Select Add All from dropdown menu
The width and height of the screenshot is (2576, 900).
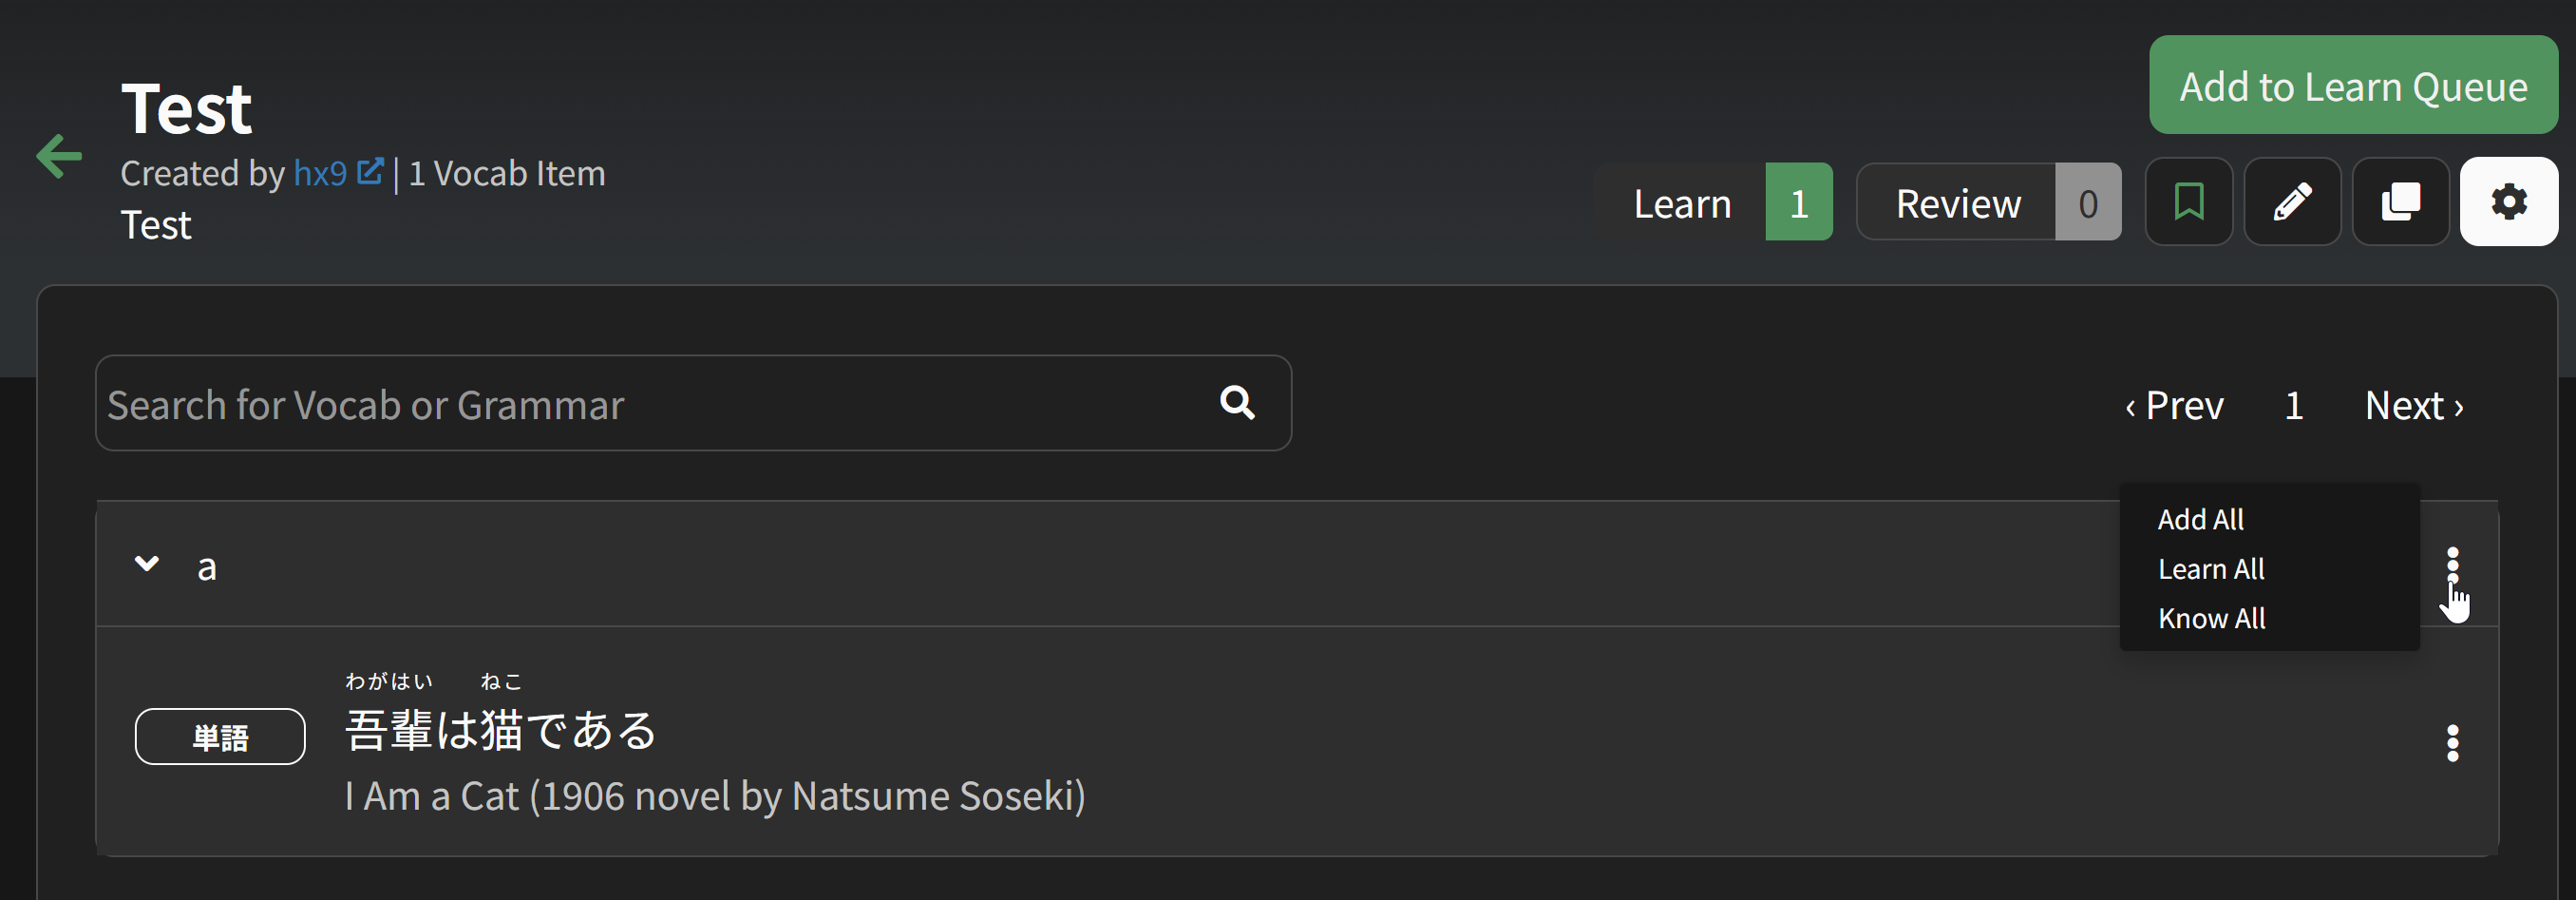(2200, 520)
